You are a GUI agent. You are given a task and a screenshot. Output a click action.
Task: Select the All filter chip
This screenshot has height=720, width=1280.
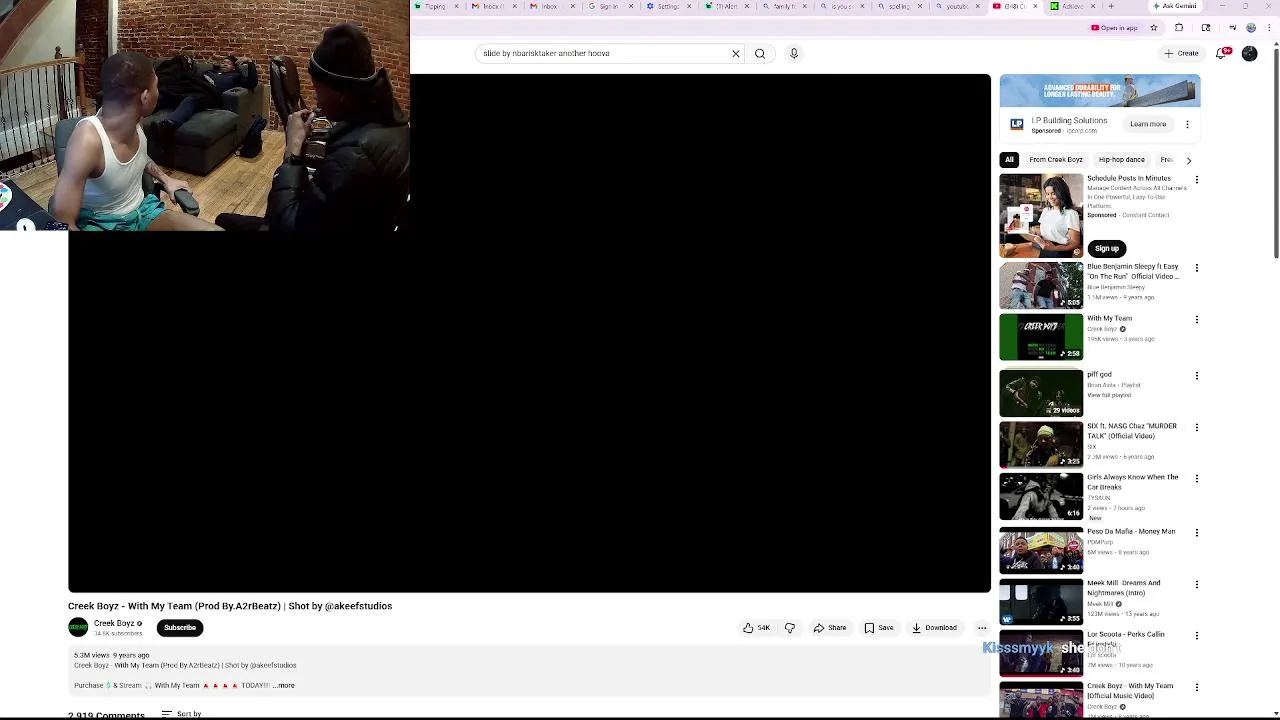point(1009,160)
